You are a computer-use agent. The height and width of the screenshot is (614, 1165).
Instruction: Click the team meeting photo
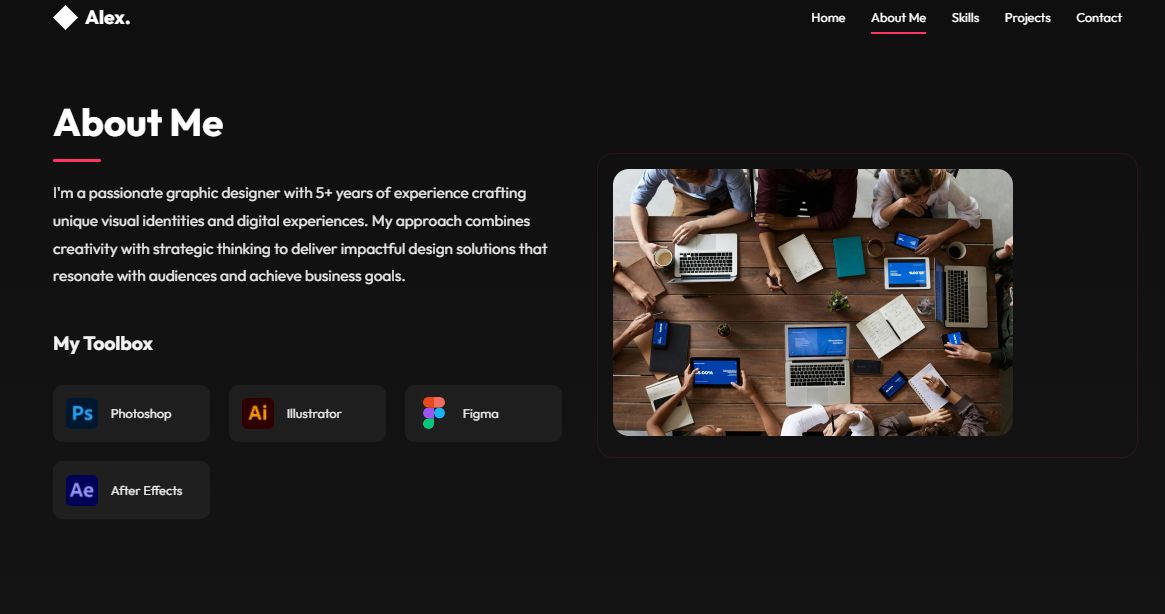click(813, 303)
